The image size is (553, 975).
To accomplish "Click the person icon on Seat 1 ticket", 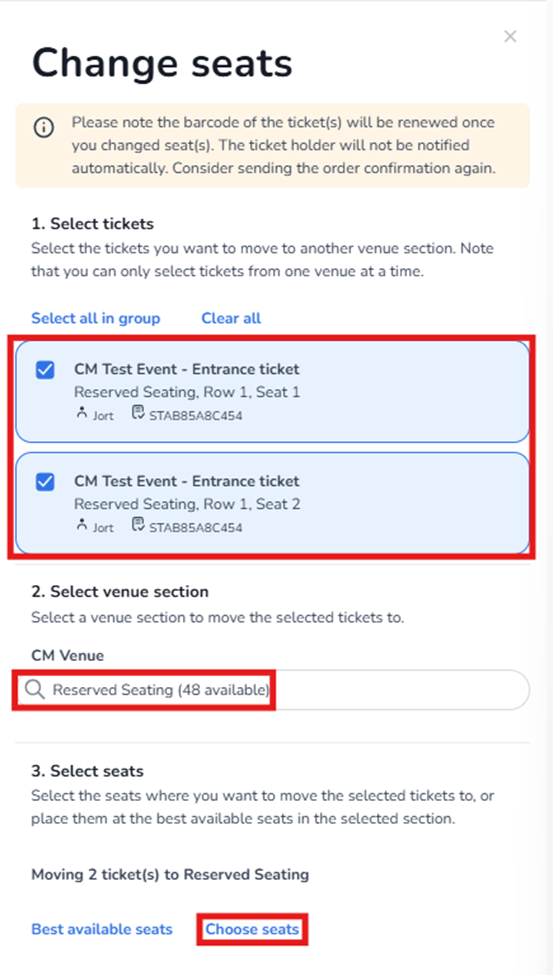I will point(81,414).
